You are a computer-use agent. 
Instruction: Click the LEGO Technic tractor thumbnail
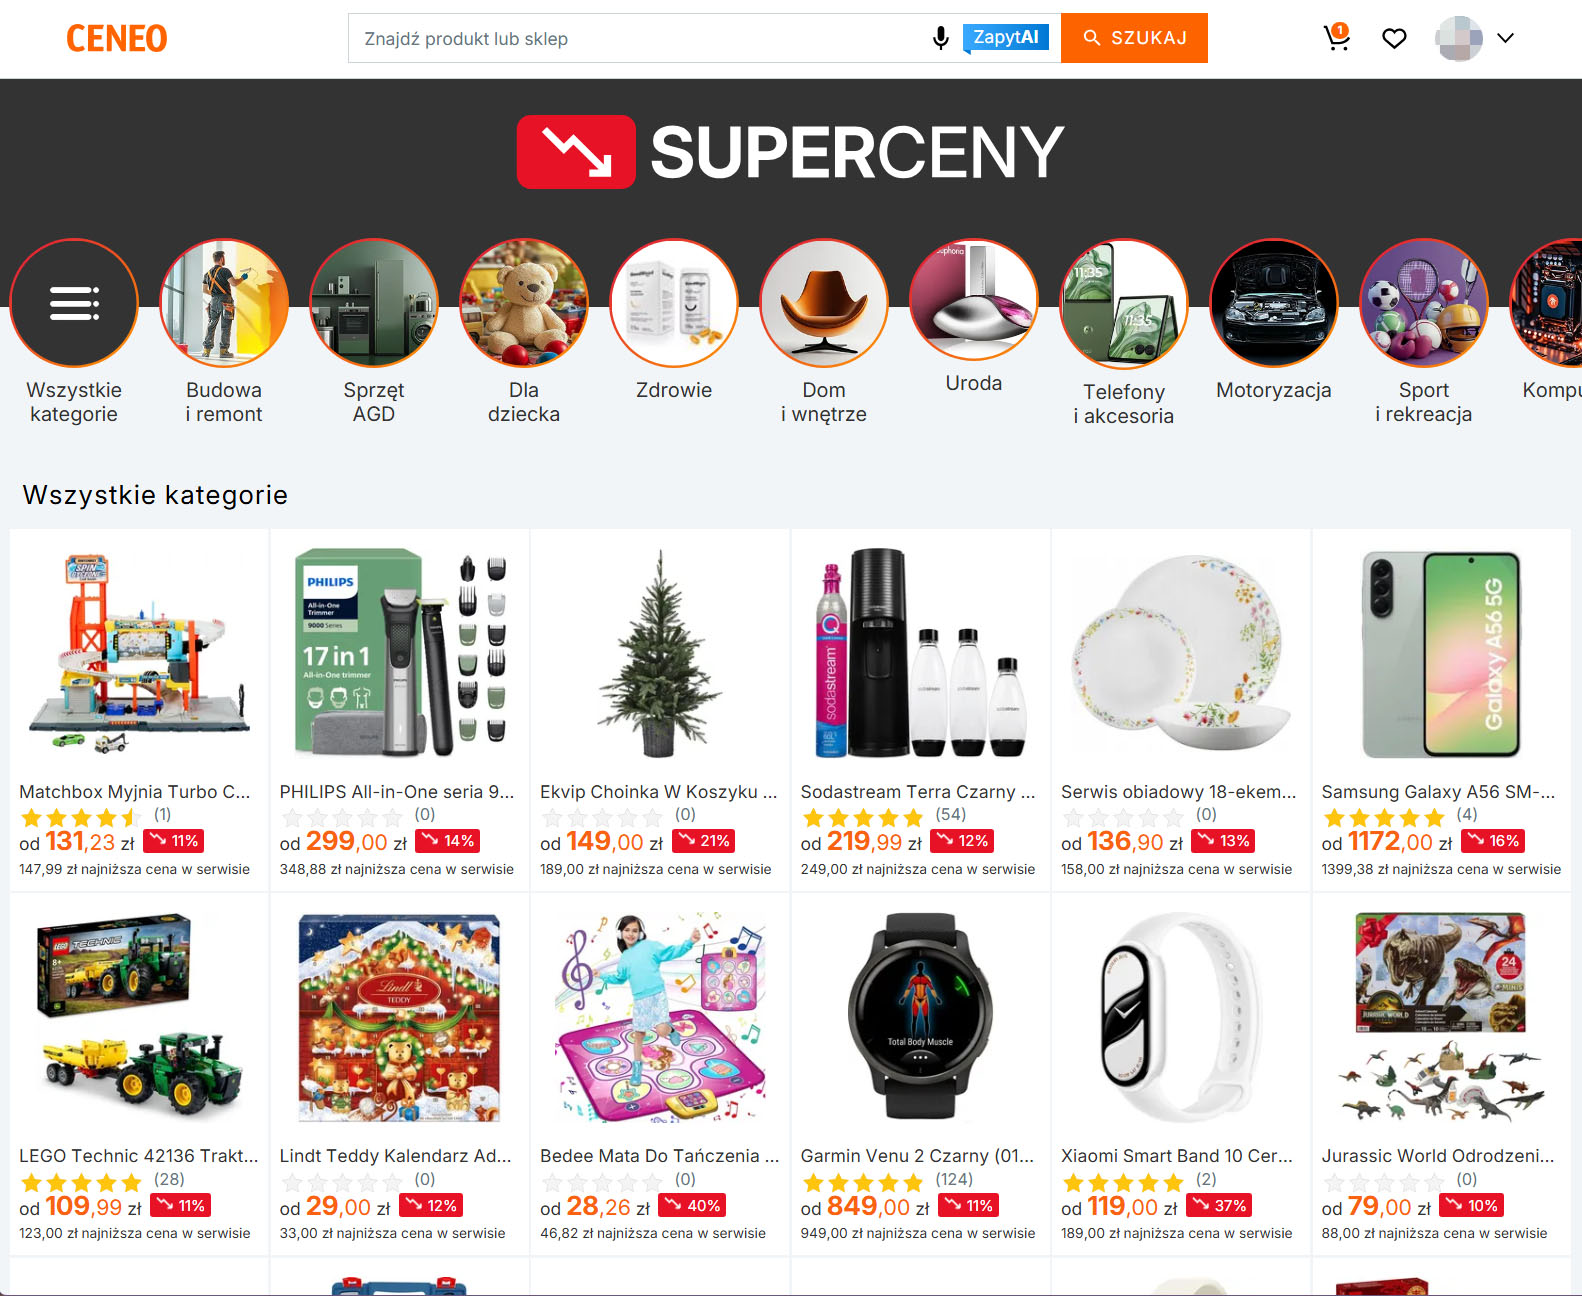click(140, 1018)
